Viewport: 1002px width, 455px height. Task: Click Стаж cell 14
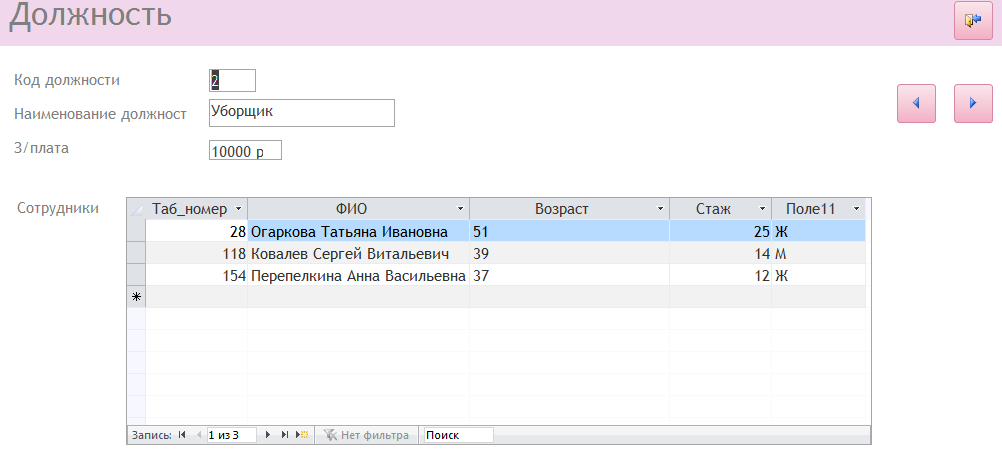coord(720,253)
